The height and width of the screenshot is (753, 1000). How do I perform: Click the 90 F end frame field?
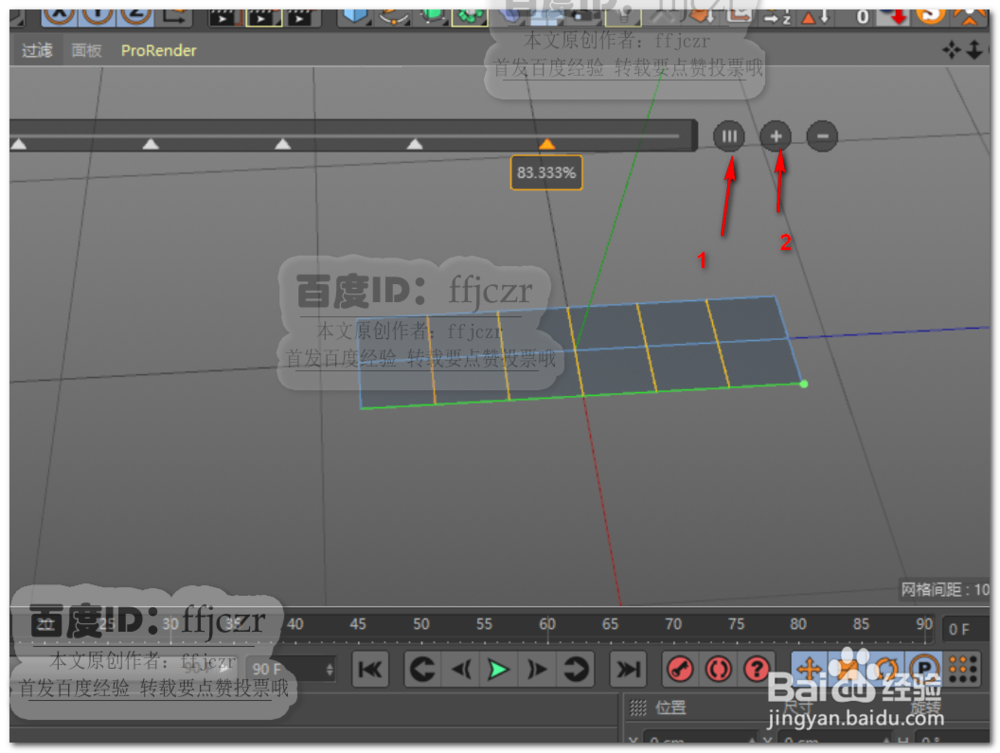291,669
